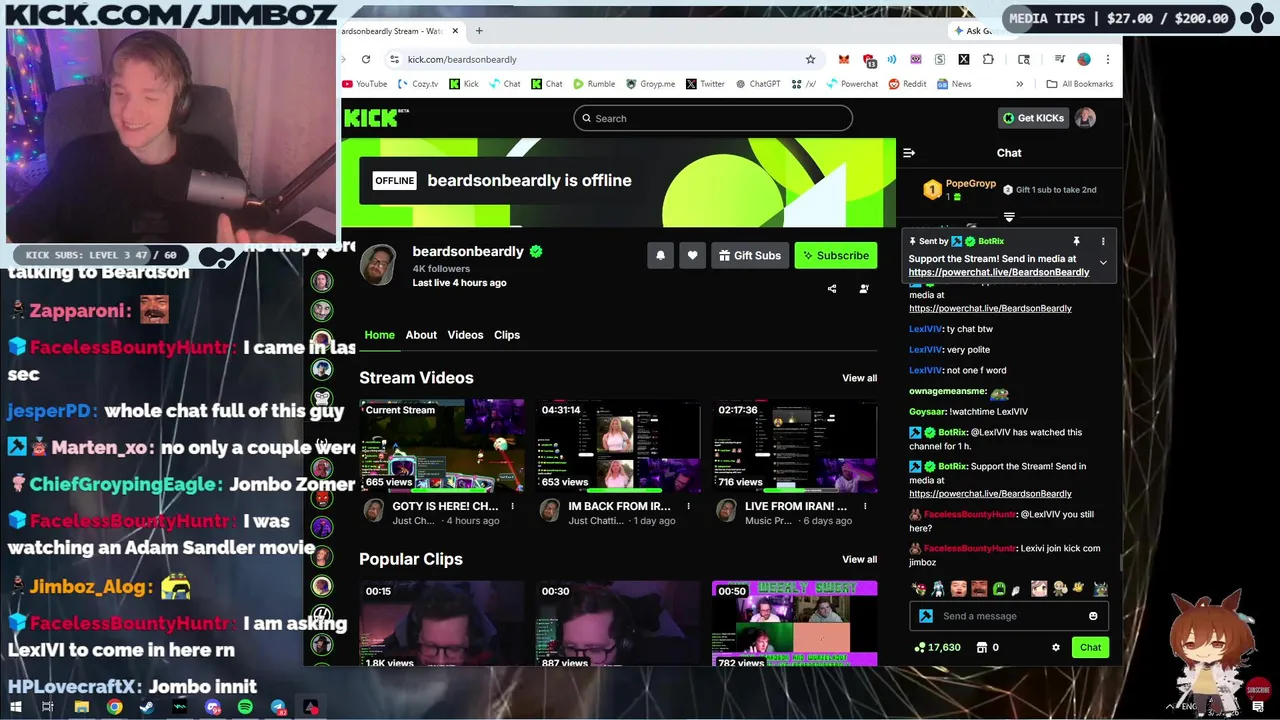Open chat settings gear icon
1280x720 pixels.
point(1056,647)
